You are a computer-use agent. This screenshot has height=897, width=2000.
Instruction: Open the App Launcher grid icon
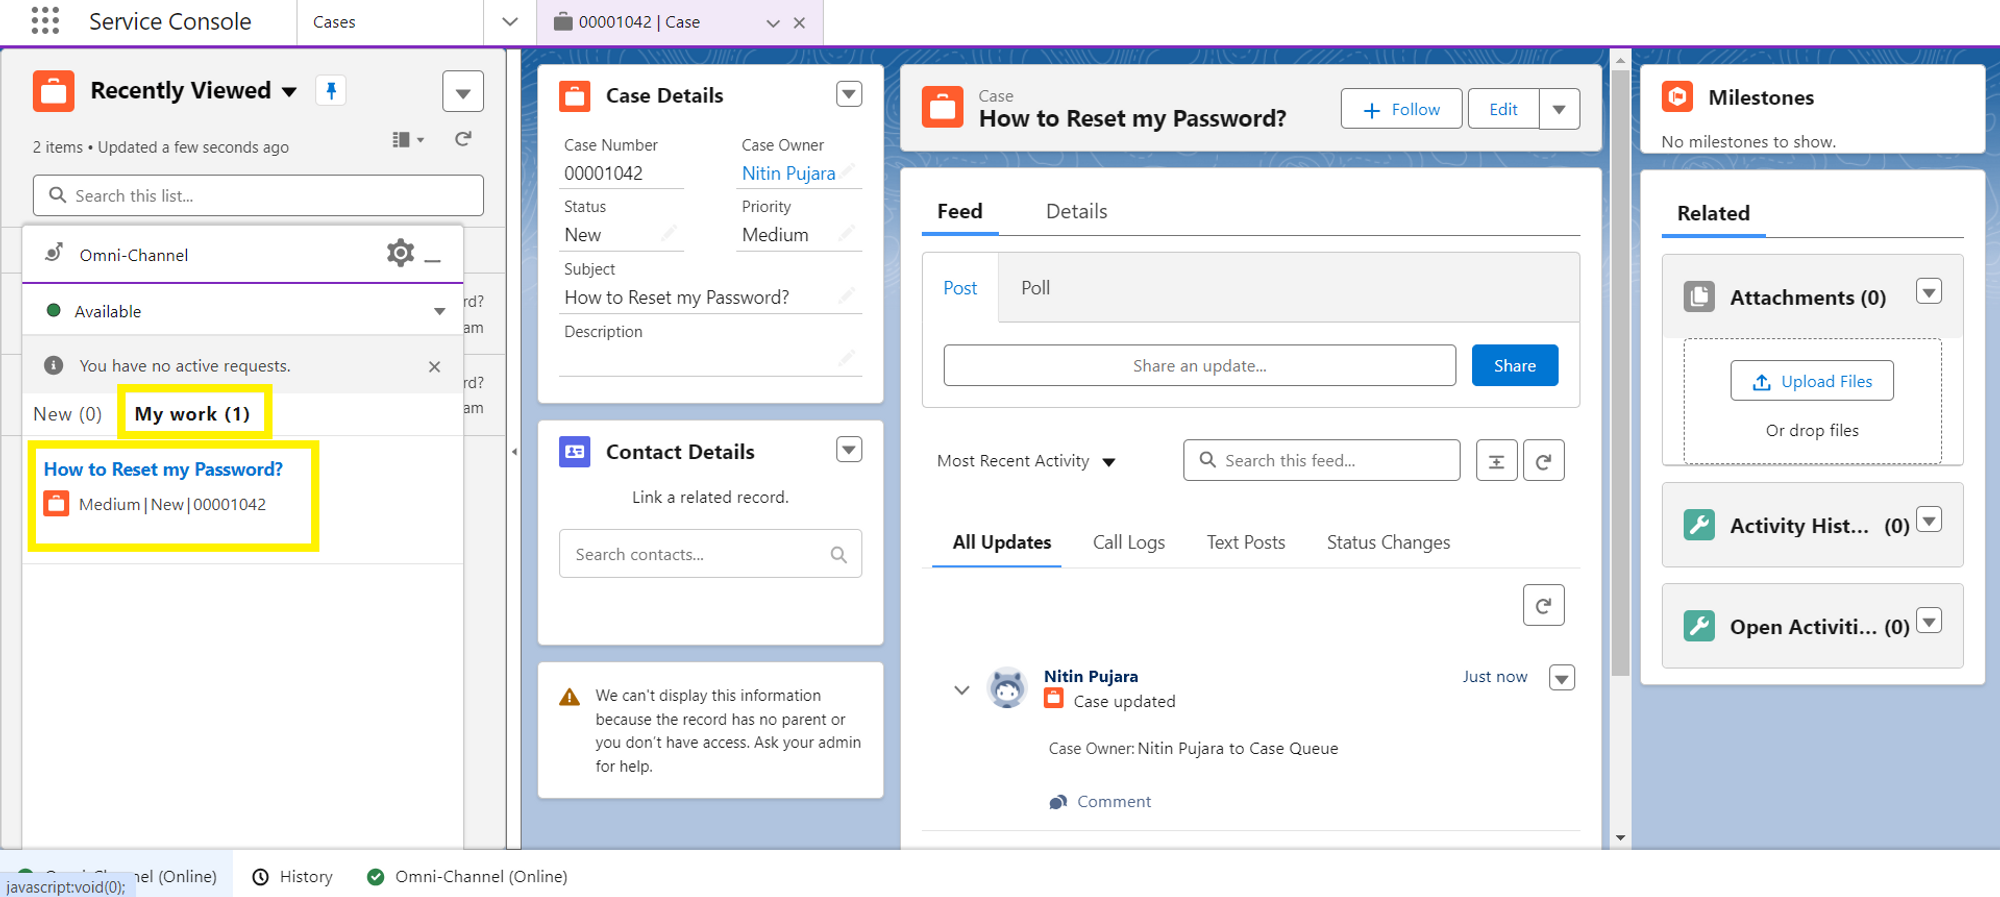45,21
